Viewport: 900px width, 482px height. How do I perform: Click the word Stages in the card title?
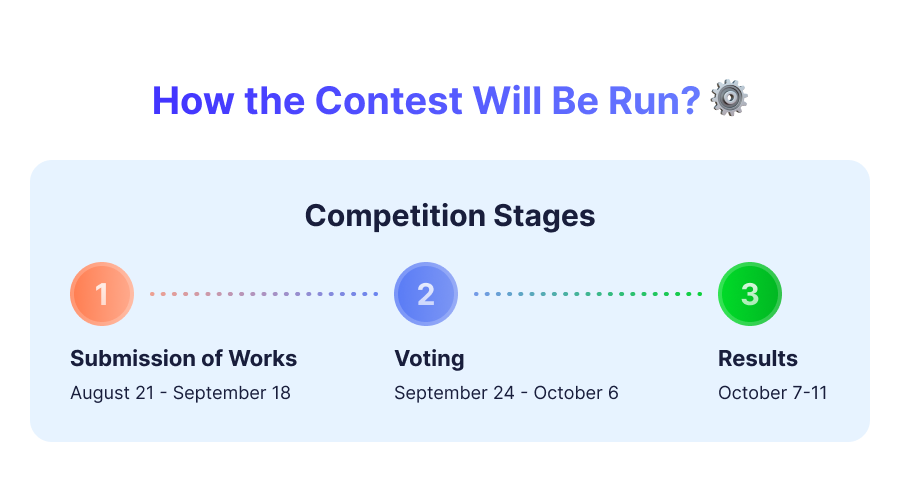[x=544, y=216]
